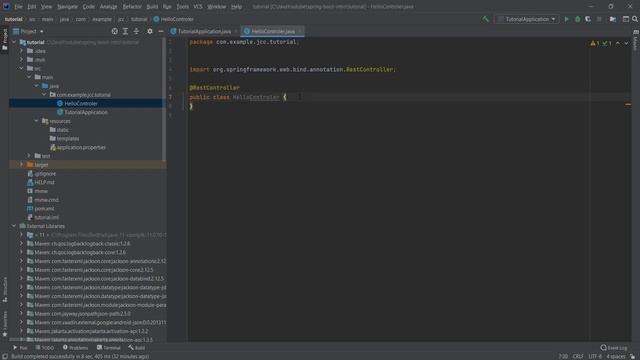Image resolution: width=640 pixels, height=360 pixels.
Task: Click the CRLF line separator status item
Action: 578,356
